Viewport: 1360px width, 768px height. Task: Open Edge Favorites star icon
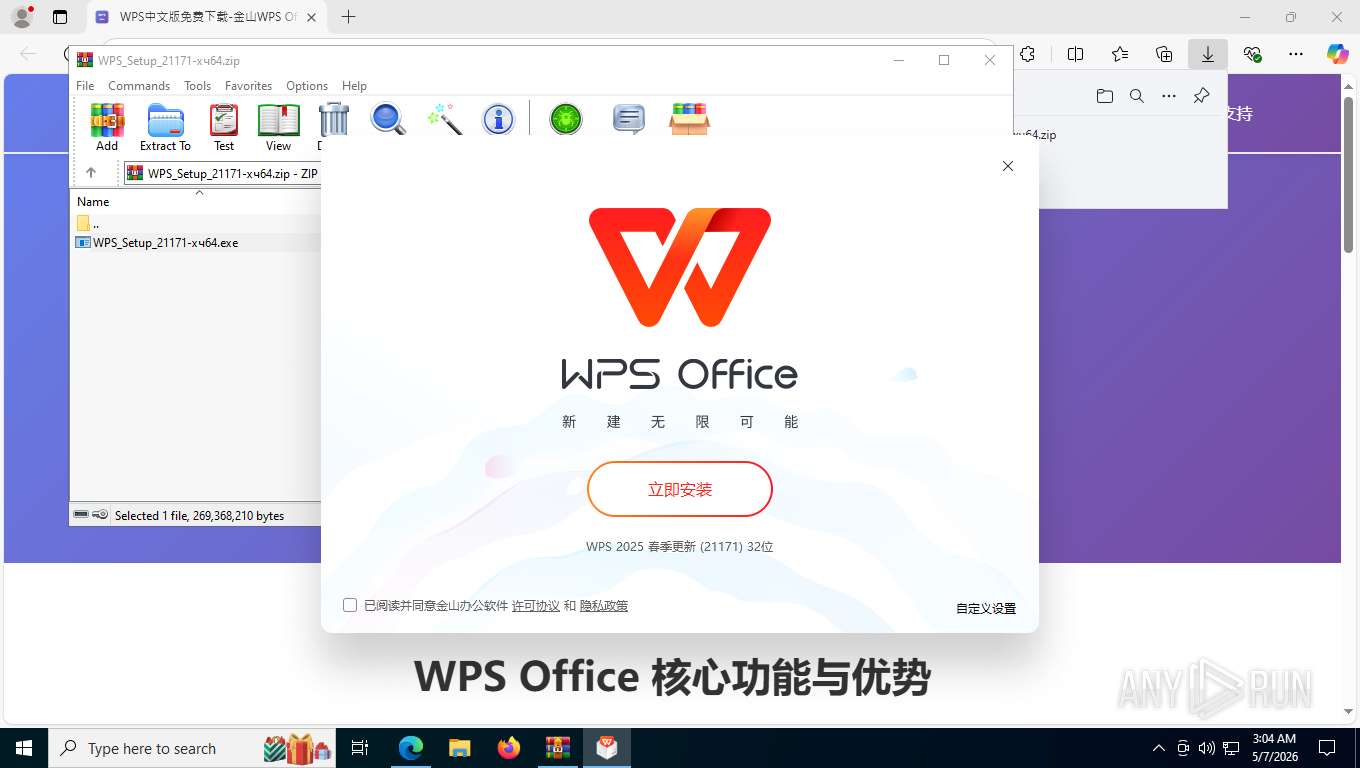click(1120, 54)
